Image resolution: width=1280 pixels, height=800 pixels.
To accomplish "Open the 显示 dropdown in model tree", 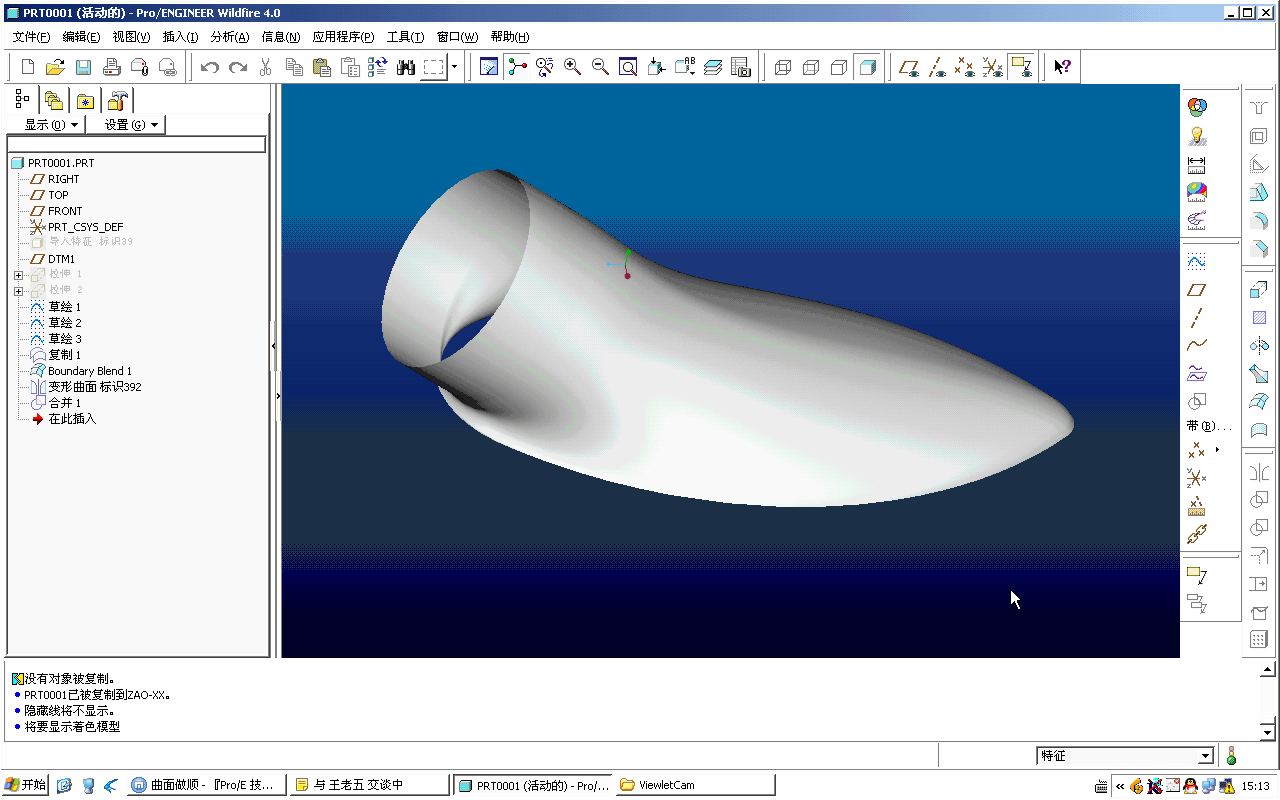I will point(46,125).
